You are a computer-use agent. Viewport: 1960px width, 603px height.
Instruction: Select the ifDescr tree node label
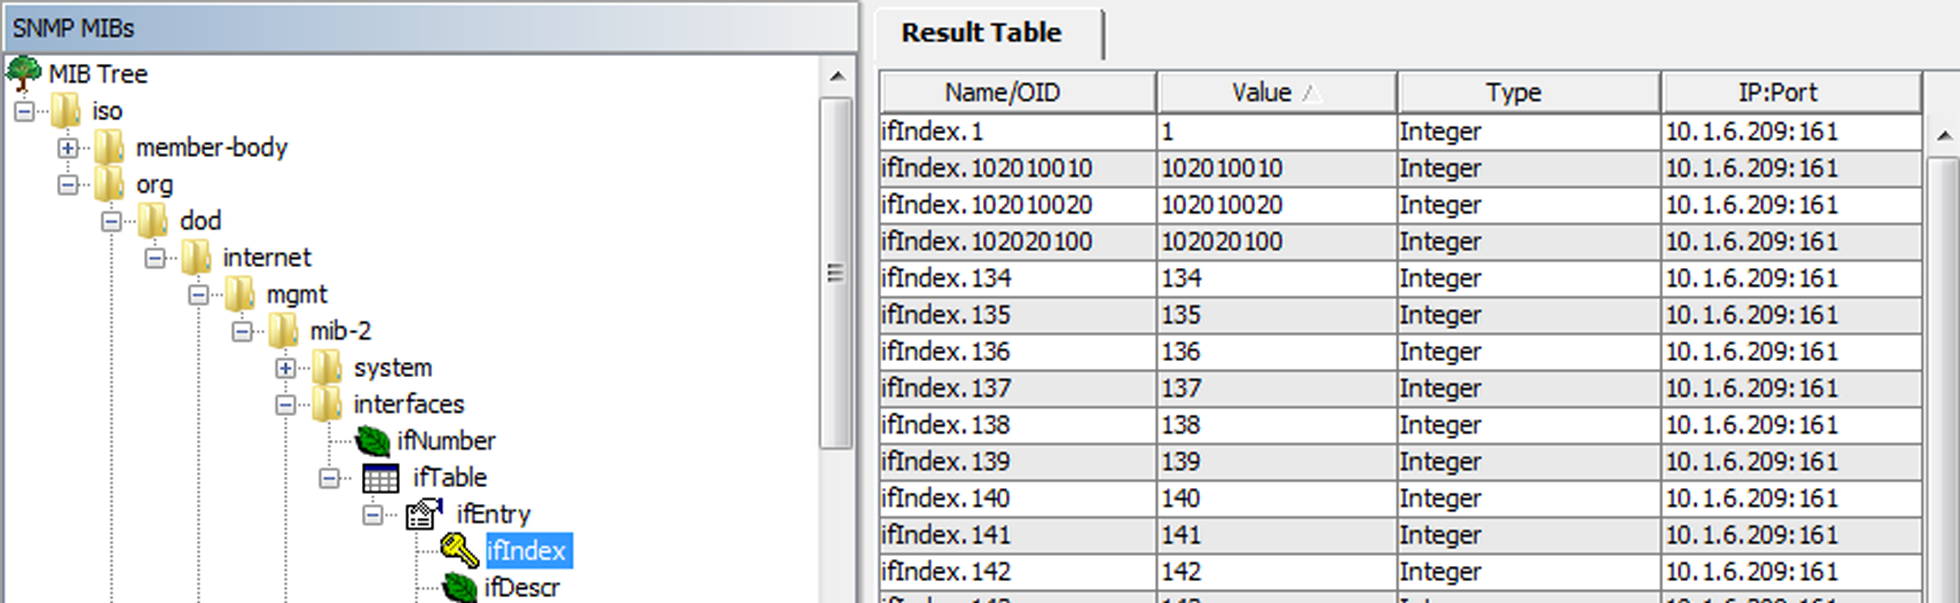click(522, 587)
